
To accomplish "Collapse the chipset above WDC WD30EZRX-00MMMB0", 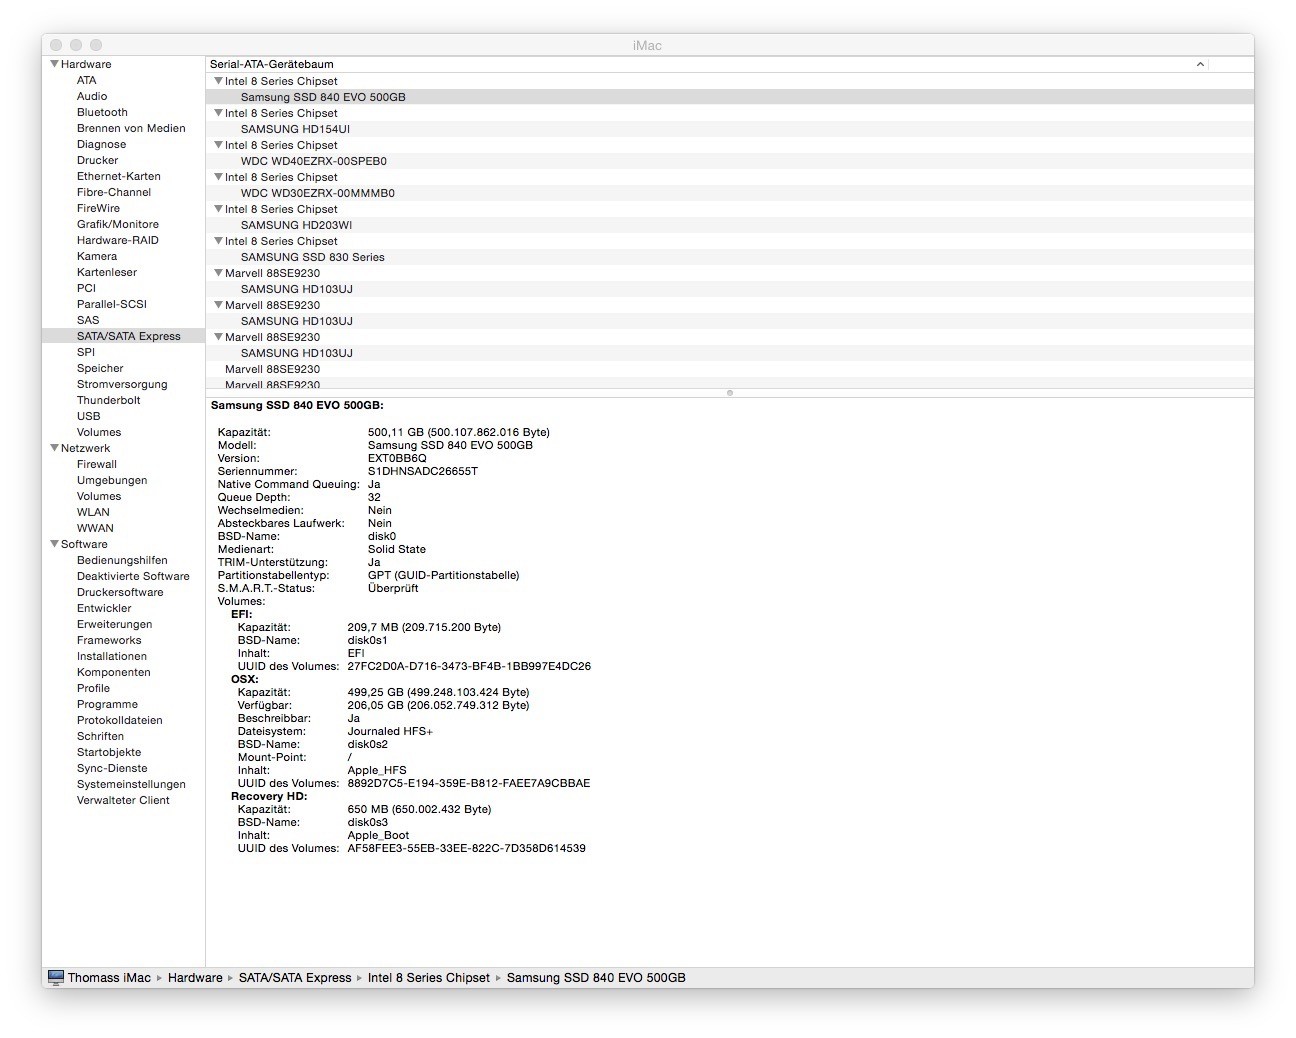I will click(x=218, y=177).
